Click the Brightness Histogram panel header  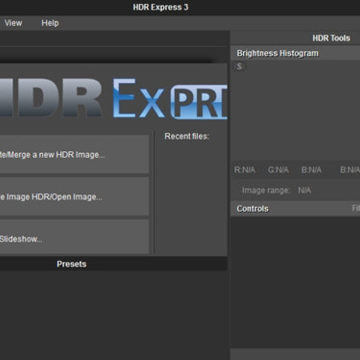coord(295,53)
